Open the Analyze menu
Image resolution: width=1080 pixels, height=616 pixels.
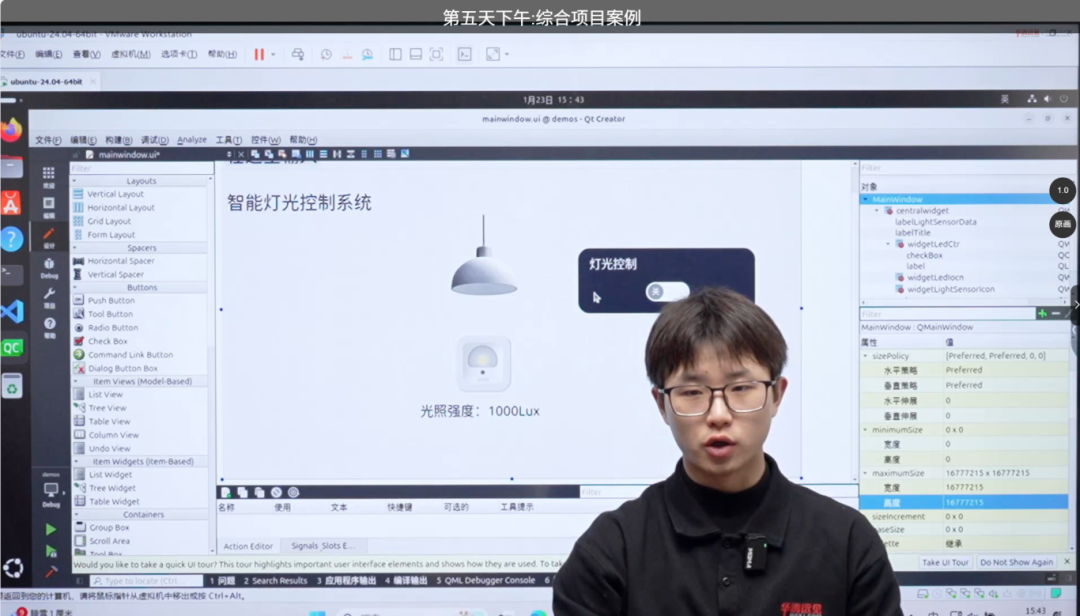[x=192, y=140]
